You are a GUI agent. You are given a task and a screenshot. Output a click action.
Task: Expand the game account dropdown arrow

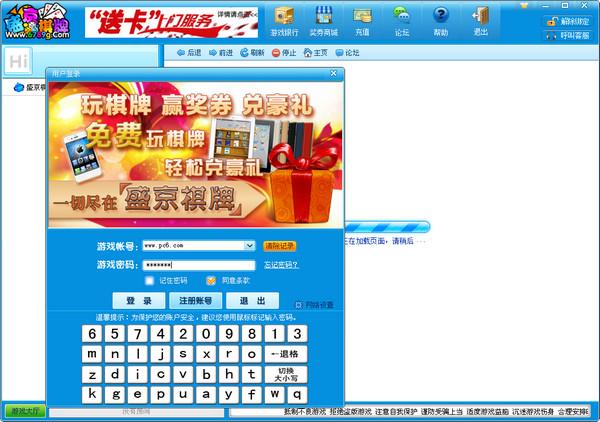[249, 246]
